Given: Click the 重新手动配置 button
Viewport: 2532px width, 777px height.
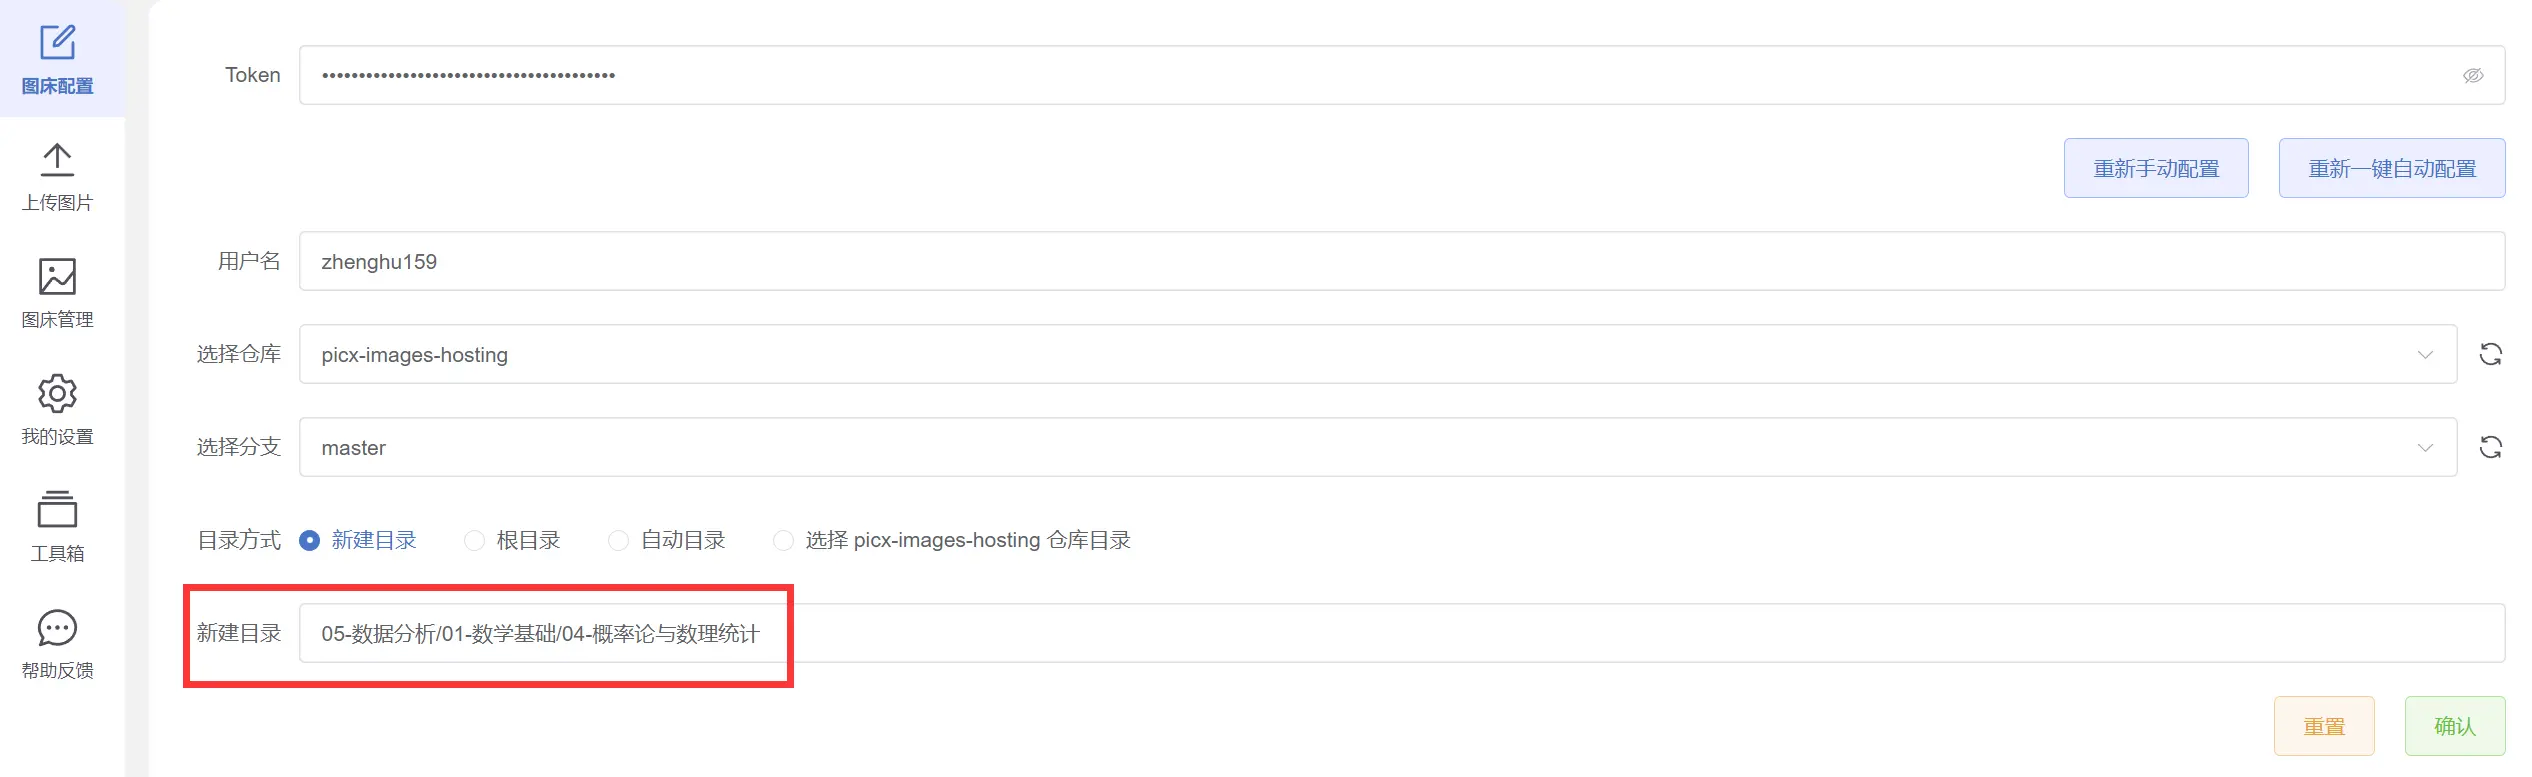Looking at the screenshot, I should (x=2155, y=169).
